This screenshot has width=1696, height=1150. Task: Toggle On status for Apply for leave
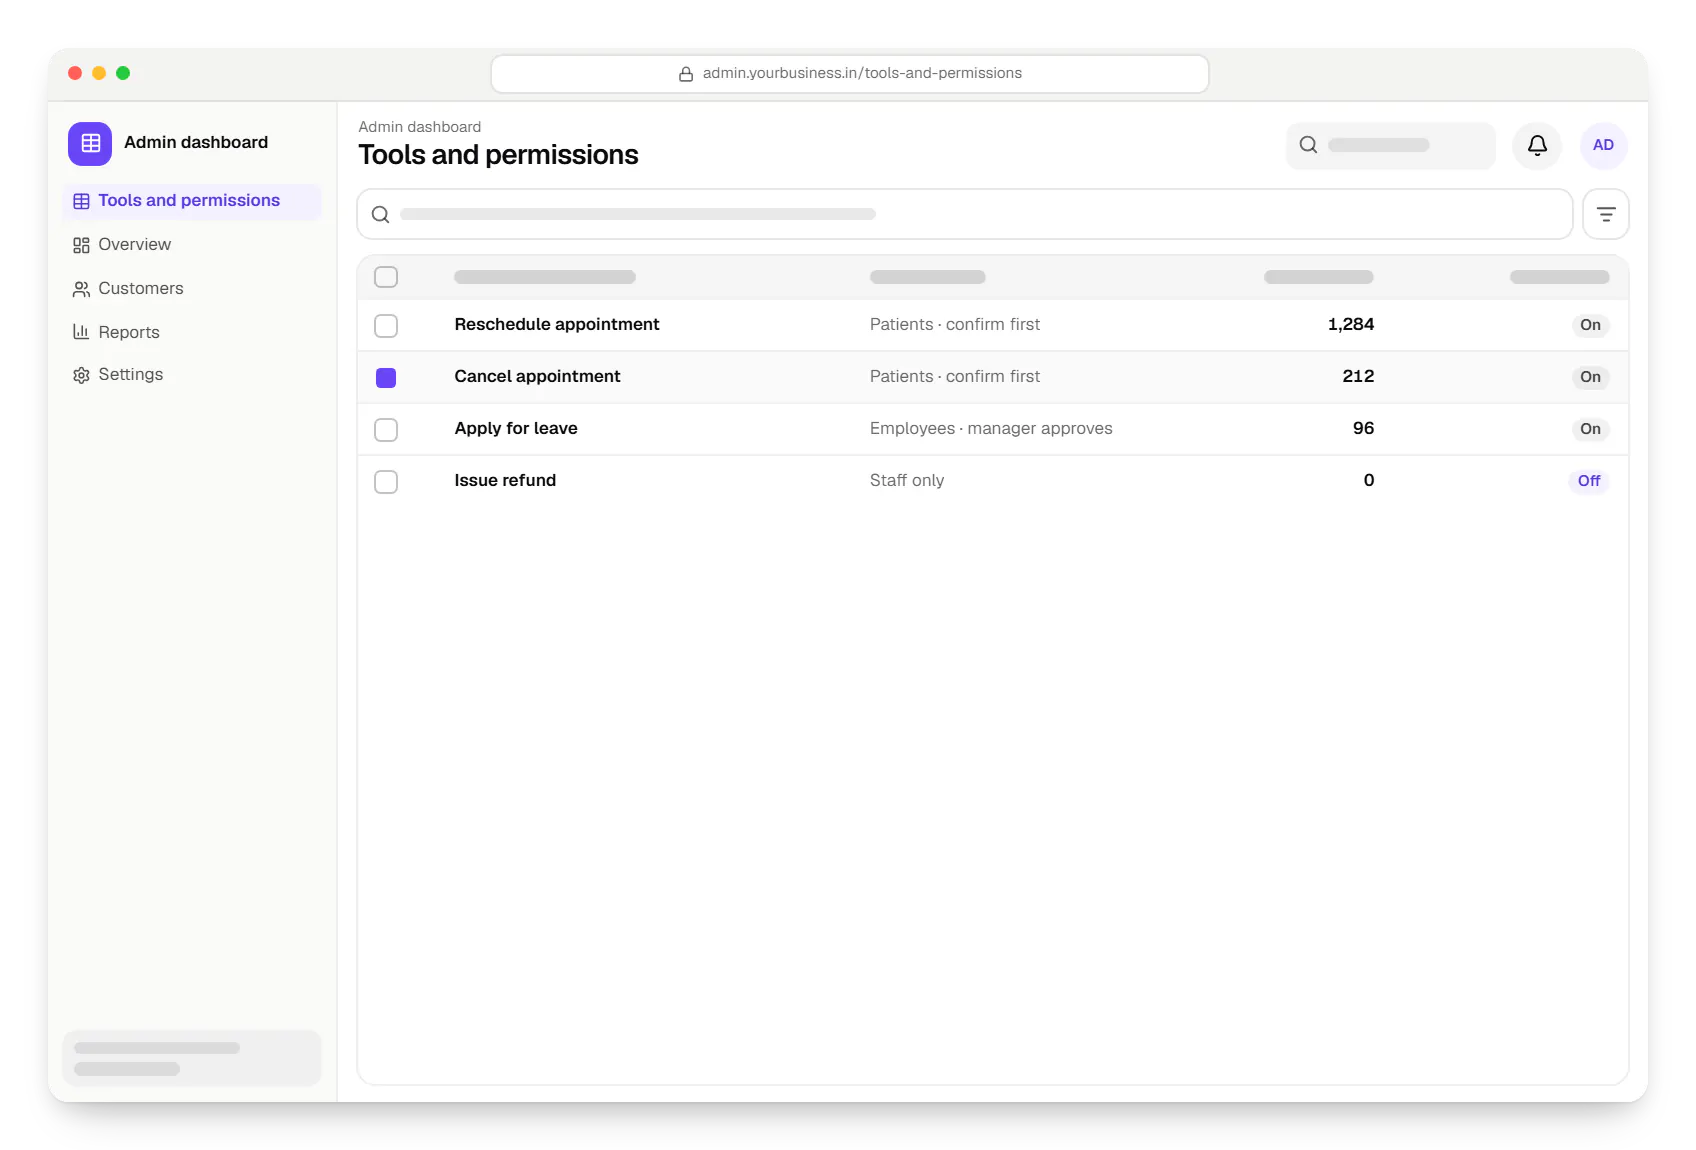1590,429
